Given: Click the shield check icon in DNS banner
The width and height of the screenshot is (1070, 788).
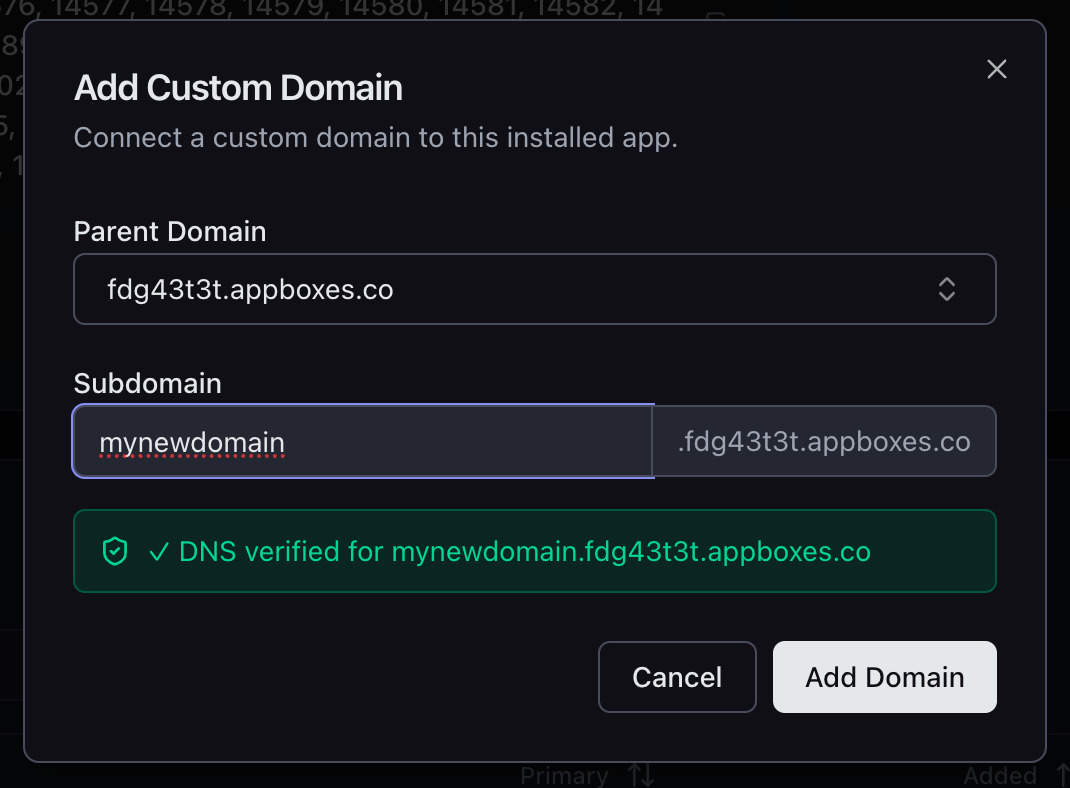Looking at the screenshot, I should click(x=115, y=551).
